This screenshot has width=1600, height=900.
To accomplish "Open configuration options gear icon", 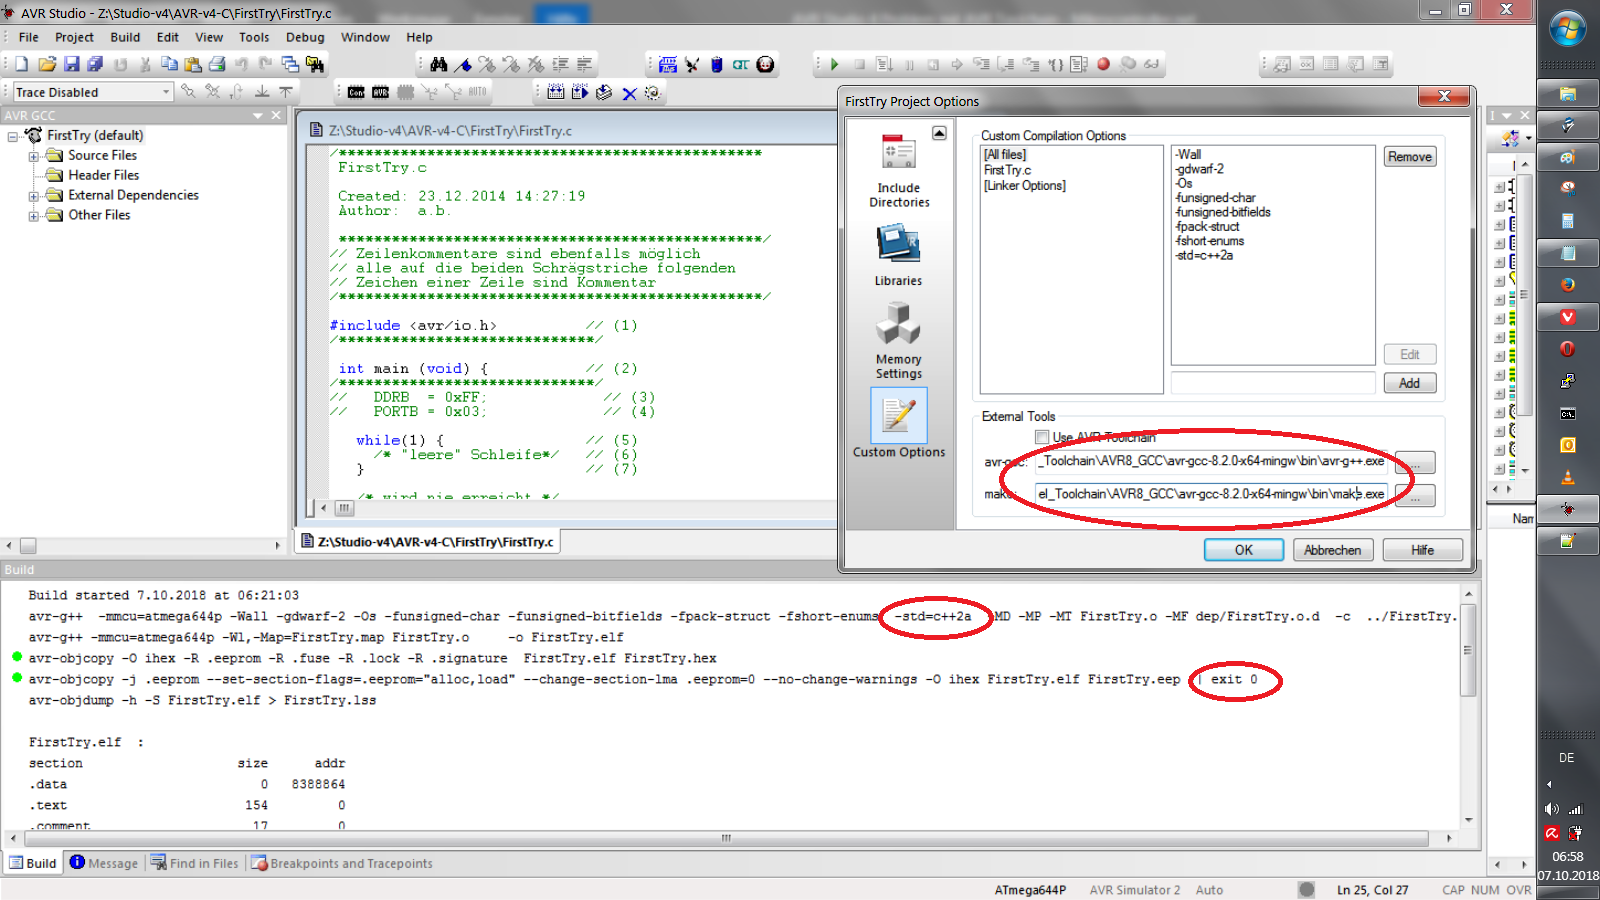I will (x=653, y=92).
